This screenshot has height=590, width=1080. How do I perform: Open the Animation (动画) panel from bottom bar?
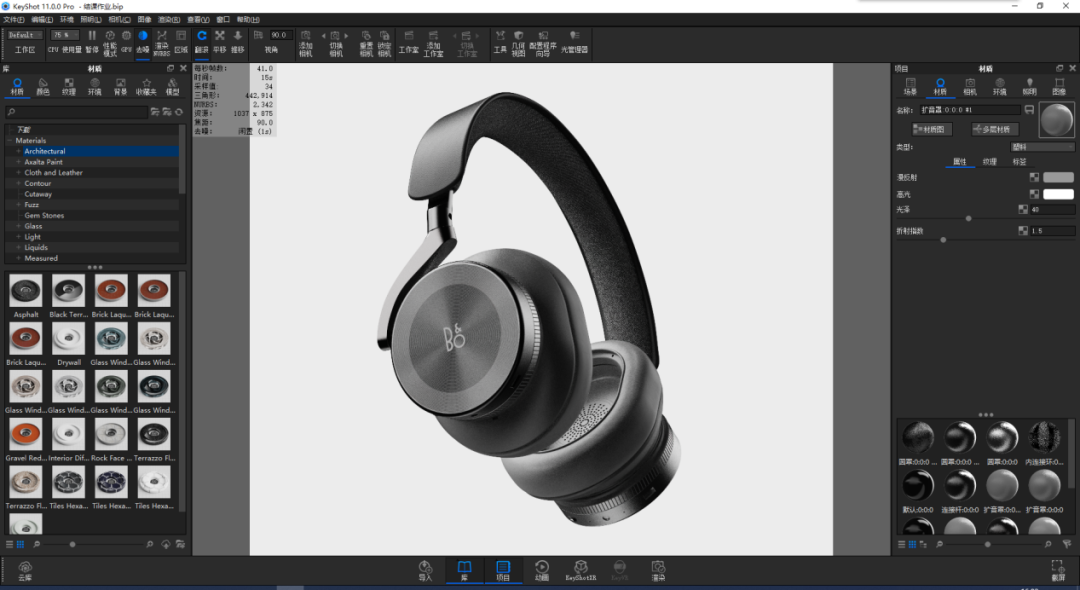(x=542, y=570)
